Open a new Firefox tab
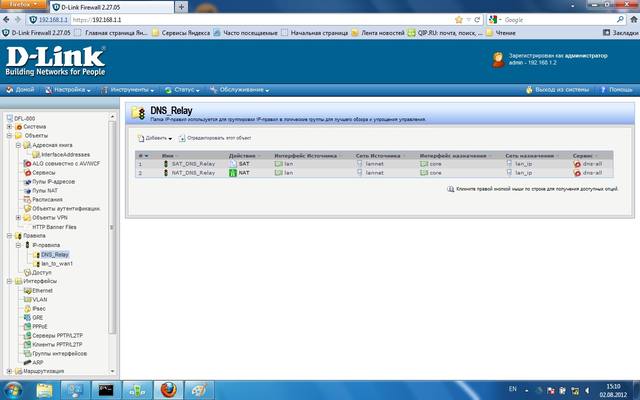This screenshot has height=400, width=640. click(x=181, y=7)
